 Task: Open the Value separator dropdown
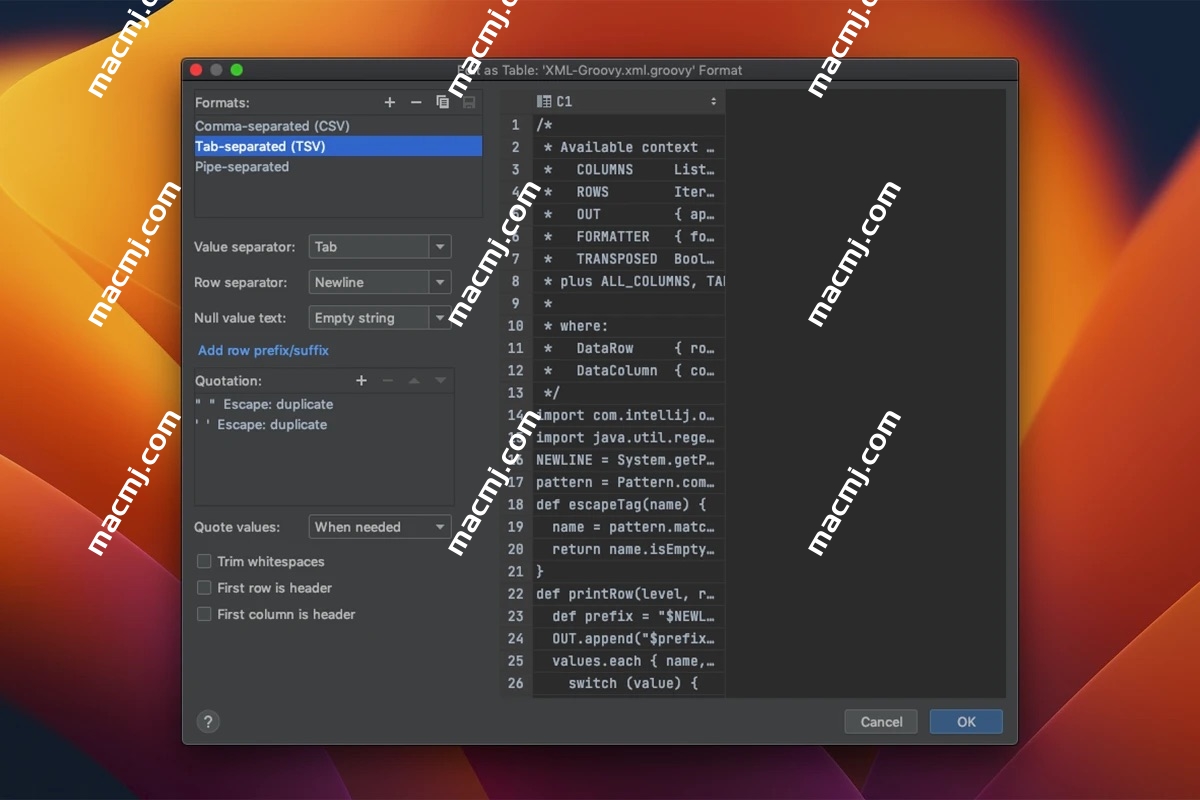tap(441, 246)
